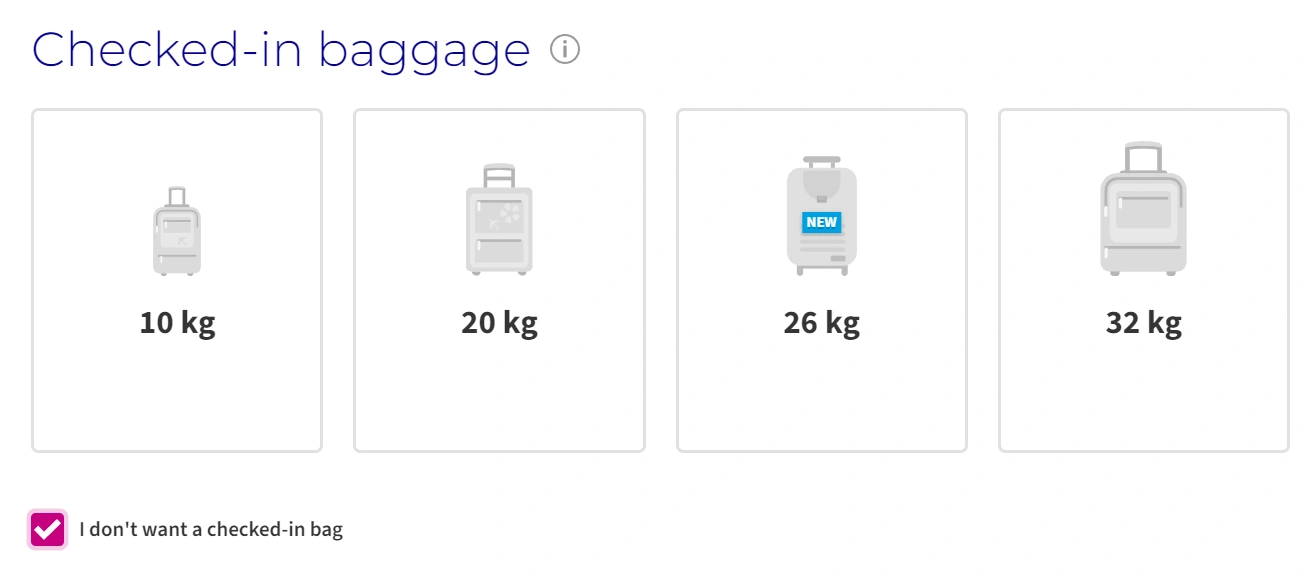Click the handle of the 20 kg suitcase
The height and width of the screenshot is (576, 1310).
[x=499, y=176]
